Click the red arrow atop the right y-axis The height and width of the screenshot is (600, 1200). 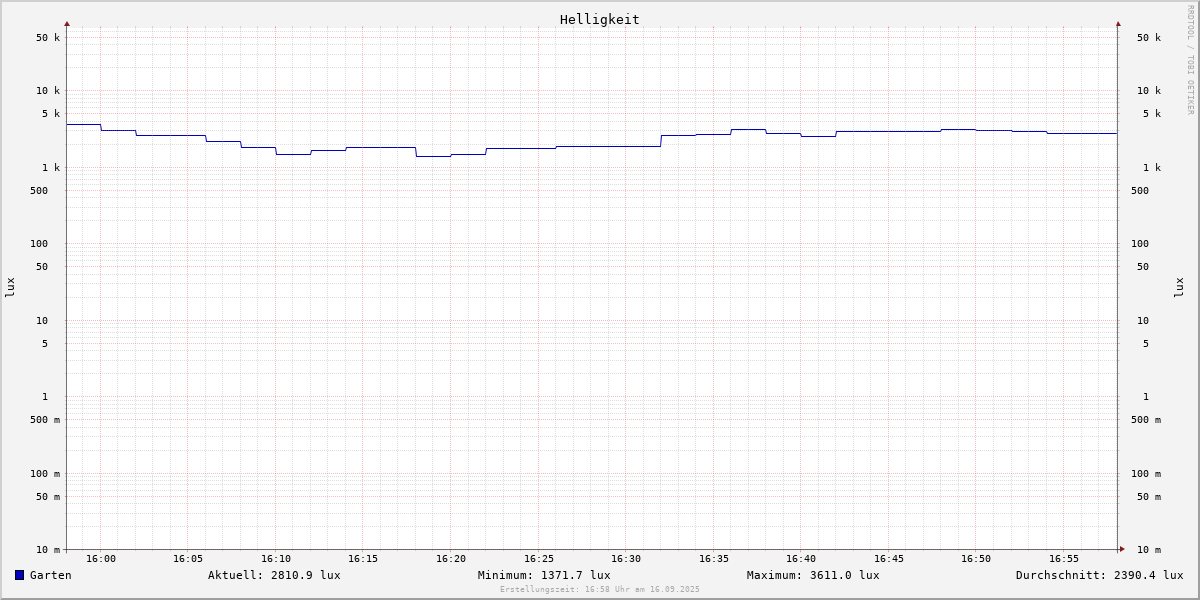click(x=1118, y=23)
